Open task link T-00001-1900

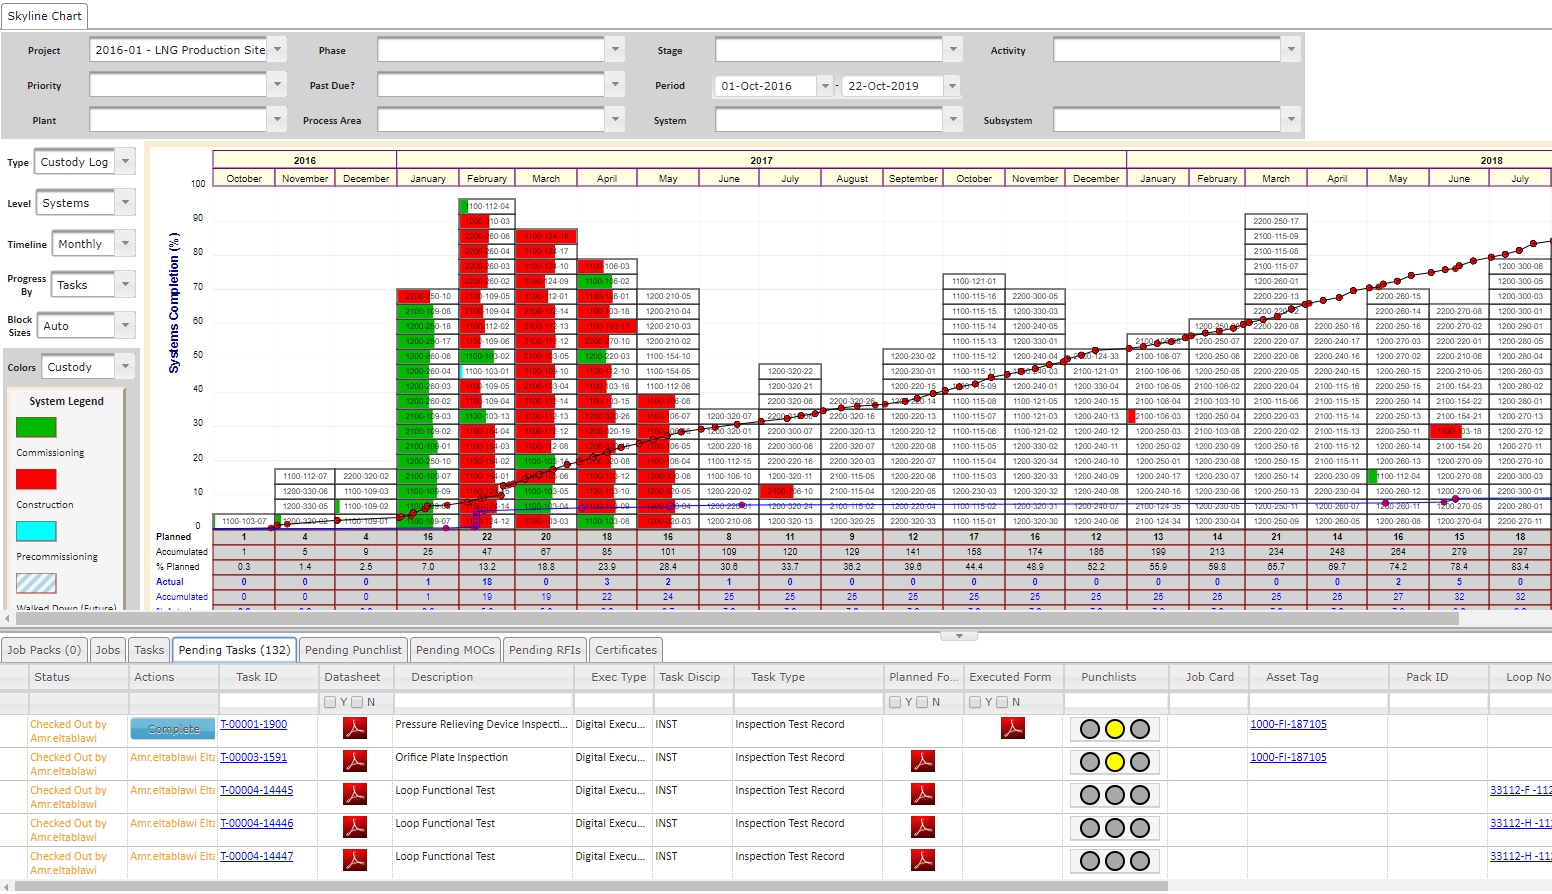(254, 724)
